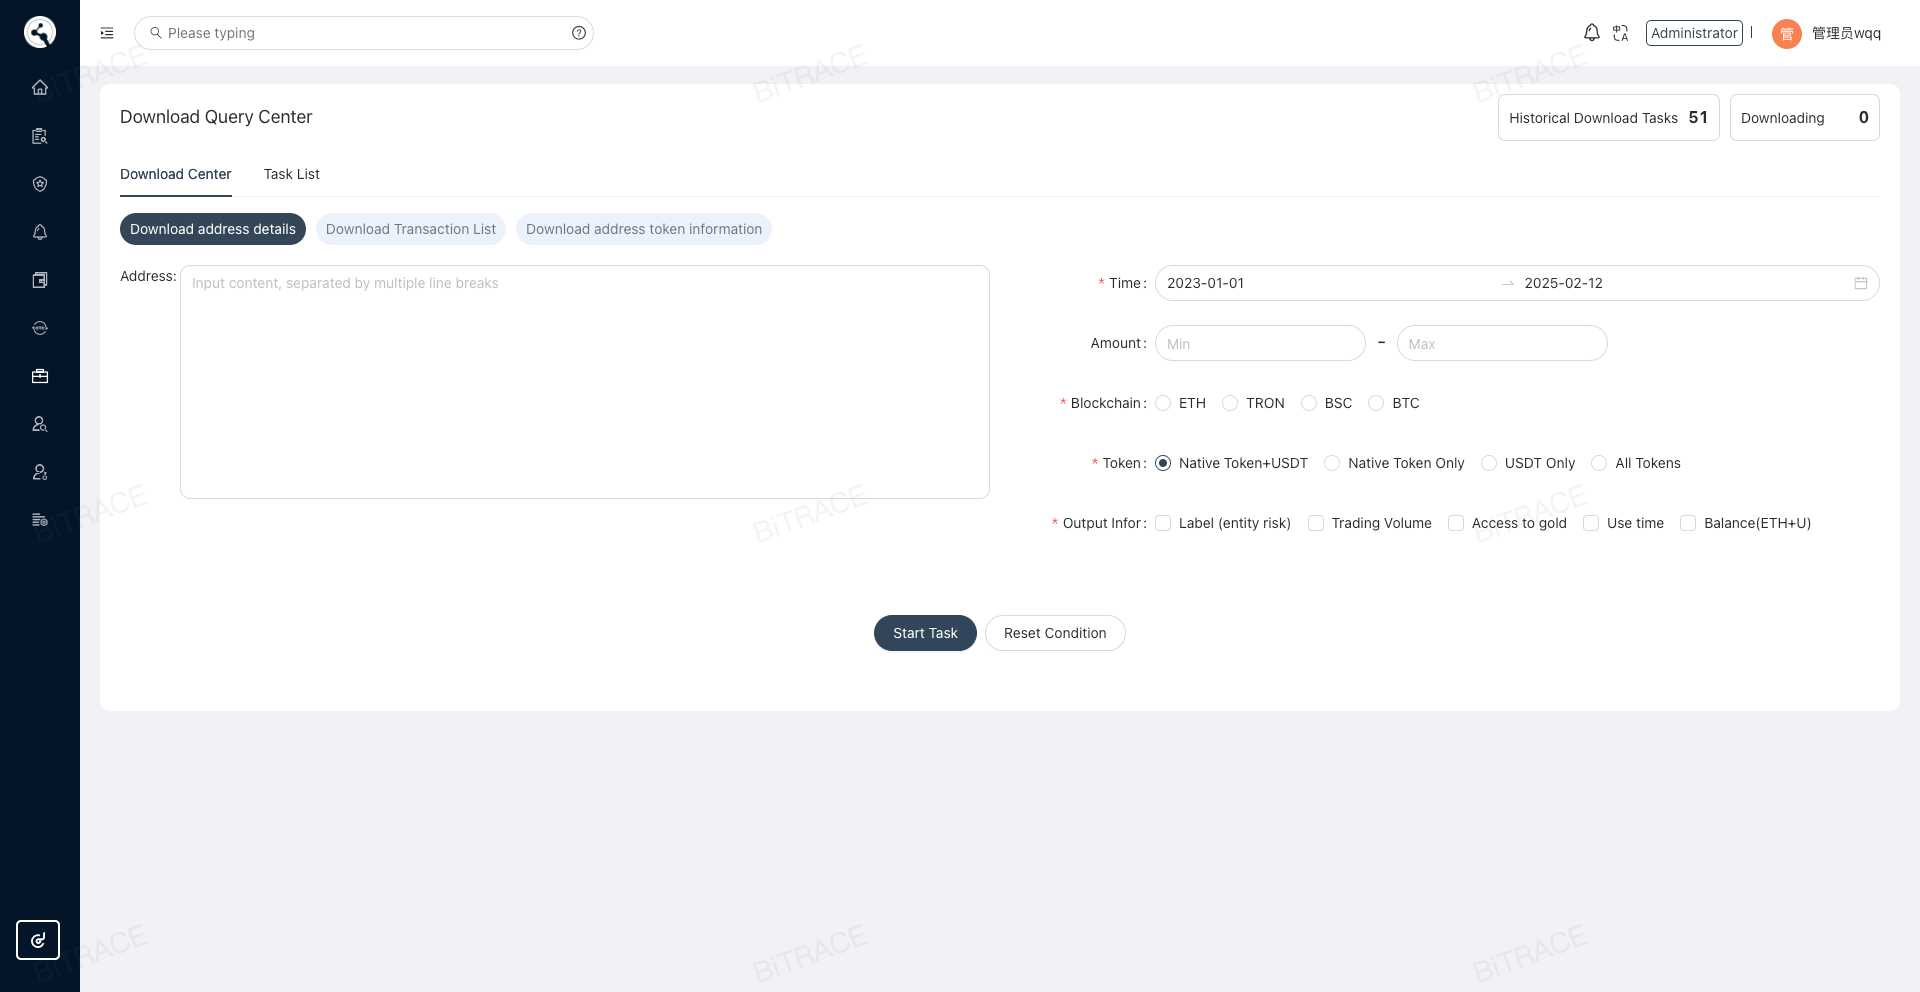Viewport: 1920px width, 992px height.
Task: Click the Amount Min input field
Action: pos(1260,343)
